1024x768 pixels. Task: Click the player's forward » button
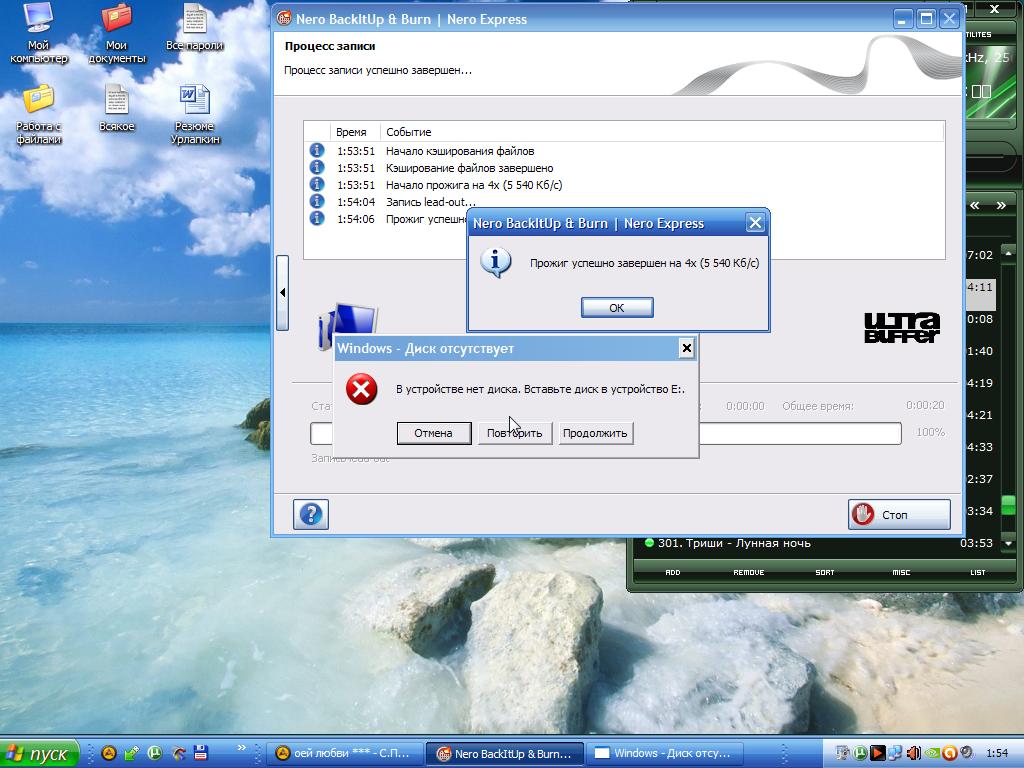click(x=1001, y=206)
